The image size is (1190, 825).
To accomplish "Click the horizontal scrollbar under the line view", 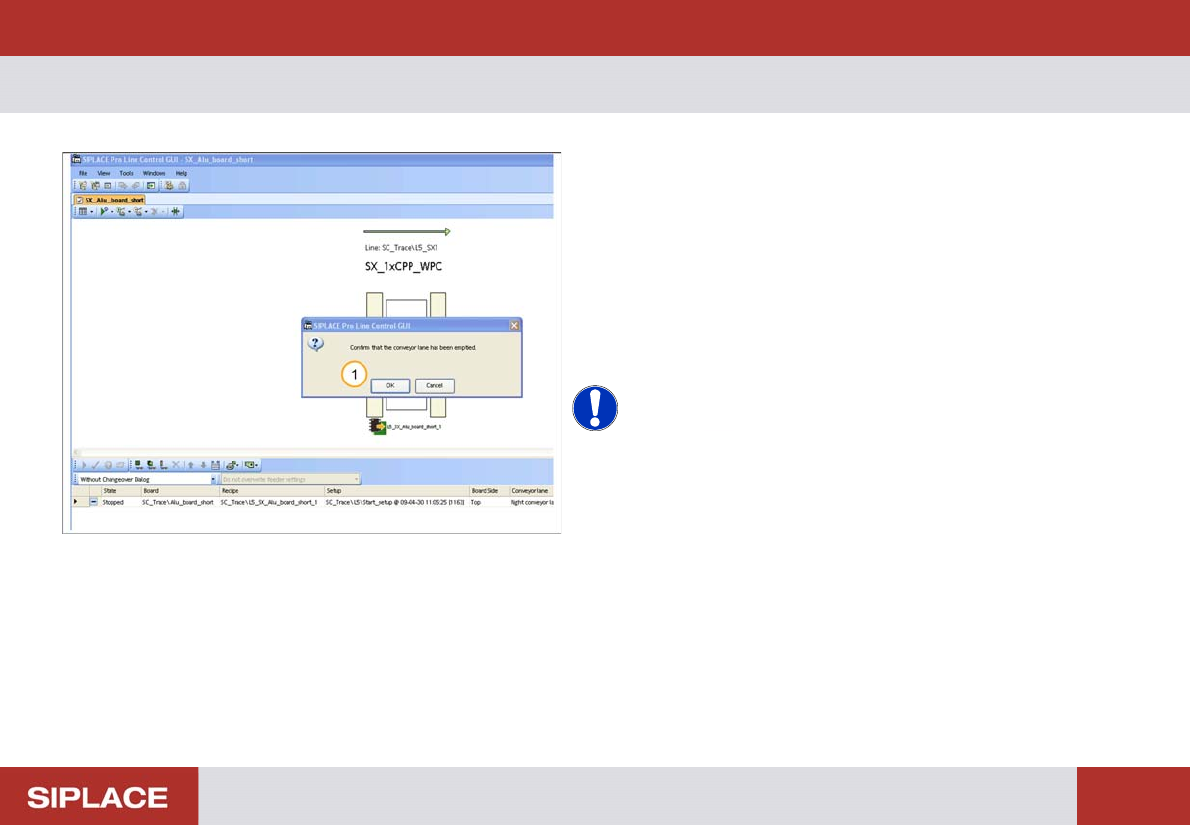I will pos(312,452).
